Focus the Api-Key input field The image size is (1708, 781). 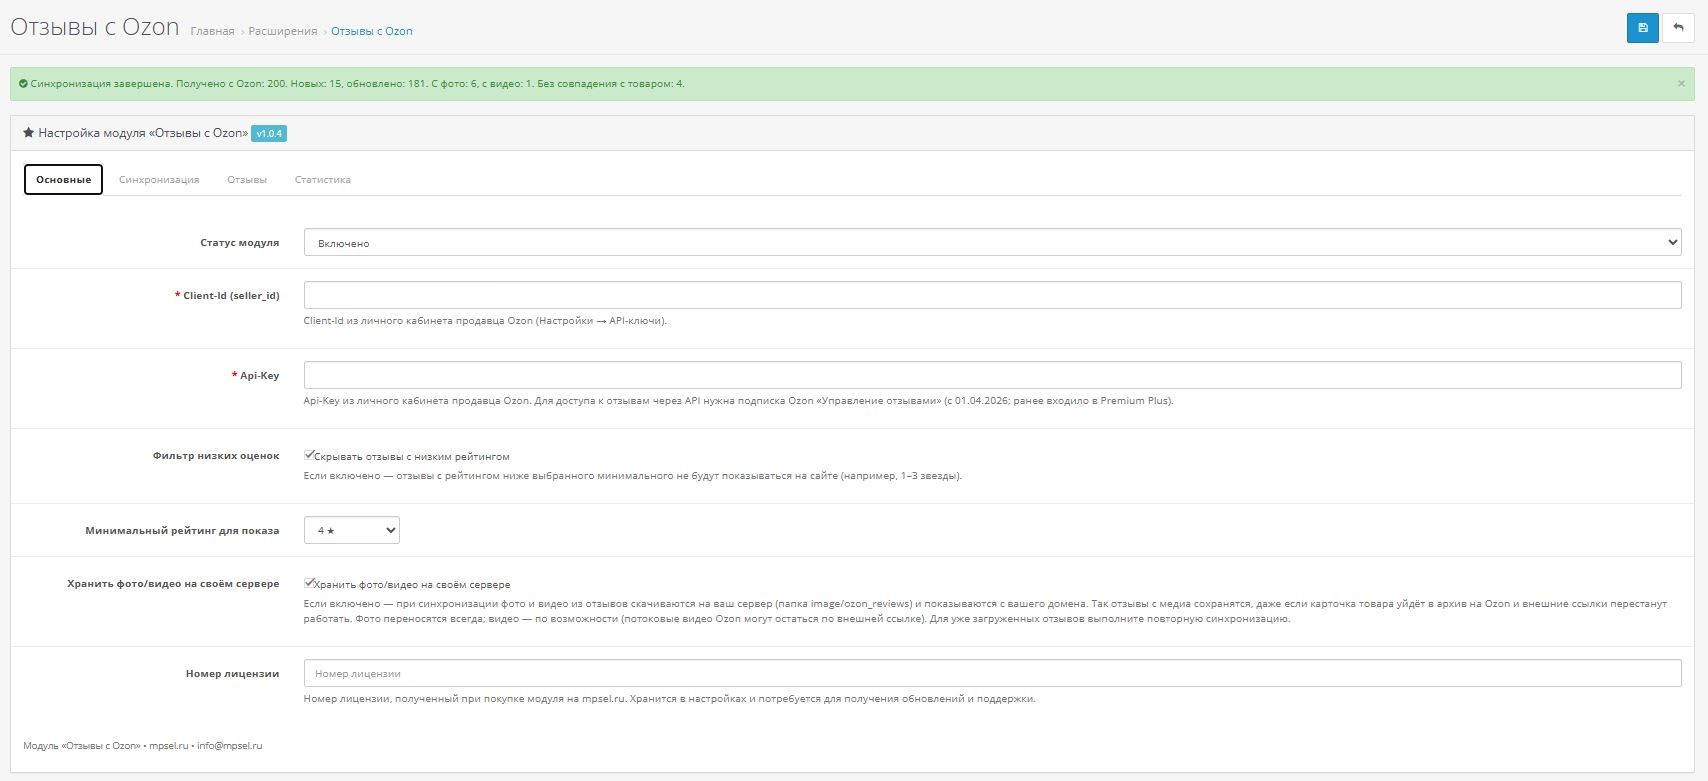point(992,375)
